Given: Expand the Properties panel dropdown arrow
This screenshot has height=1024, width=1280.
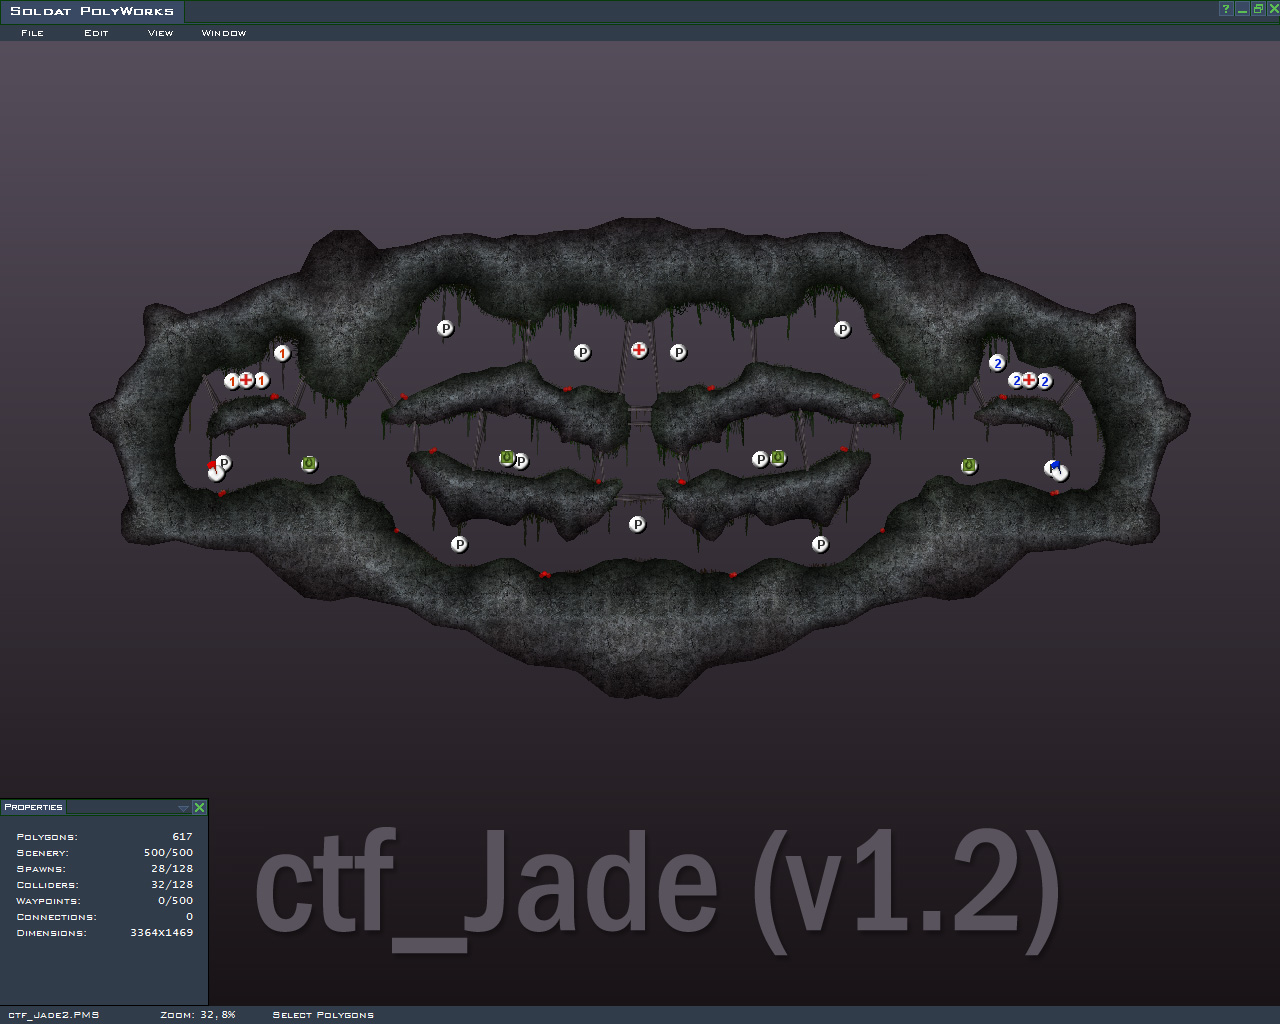Looking at the screenshot, I should coord(183,808).
